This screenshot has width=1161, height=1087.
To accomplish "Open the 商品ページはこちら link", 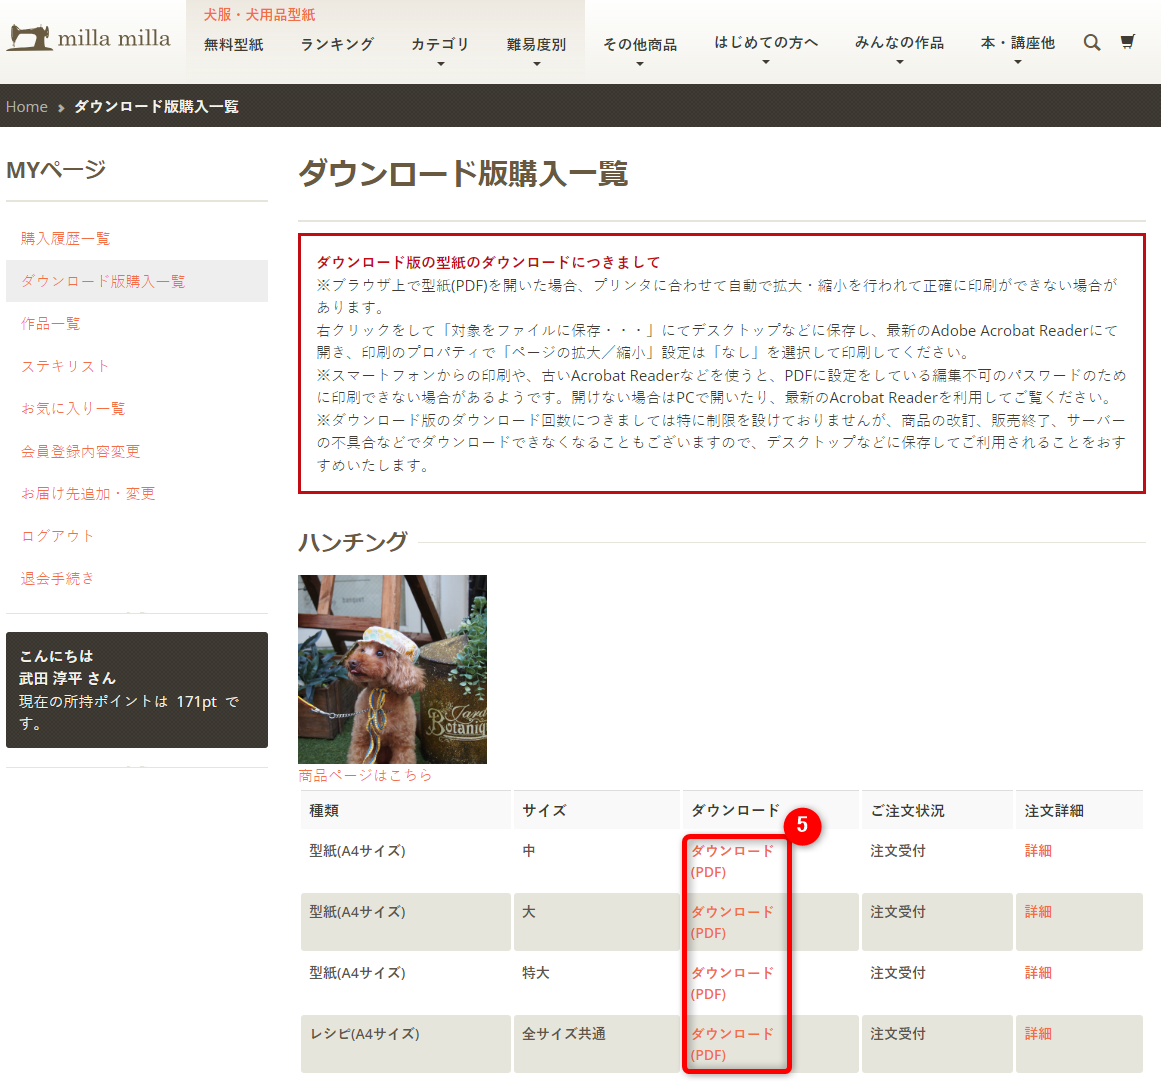I will [x=365, y=775].
